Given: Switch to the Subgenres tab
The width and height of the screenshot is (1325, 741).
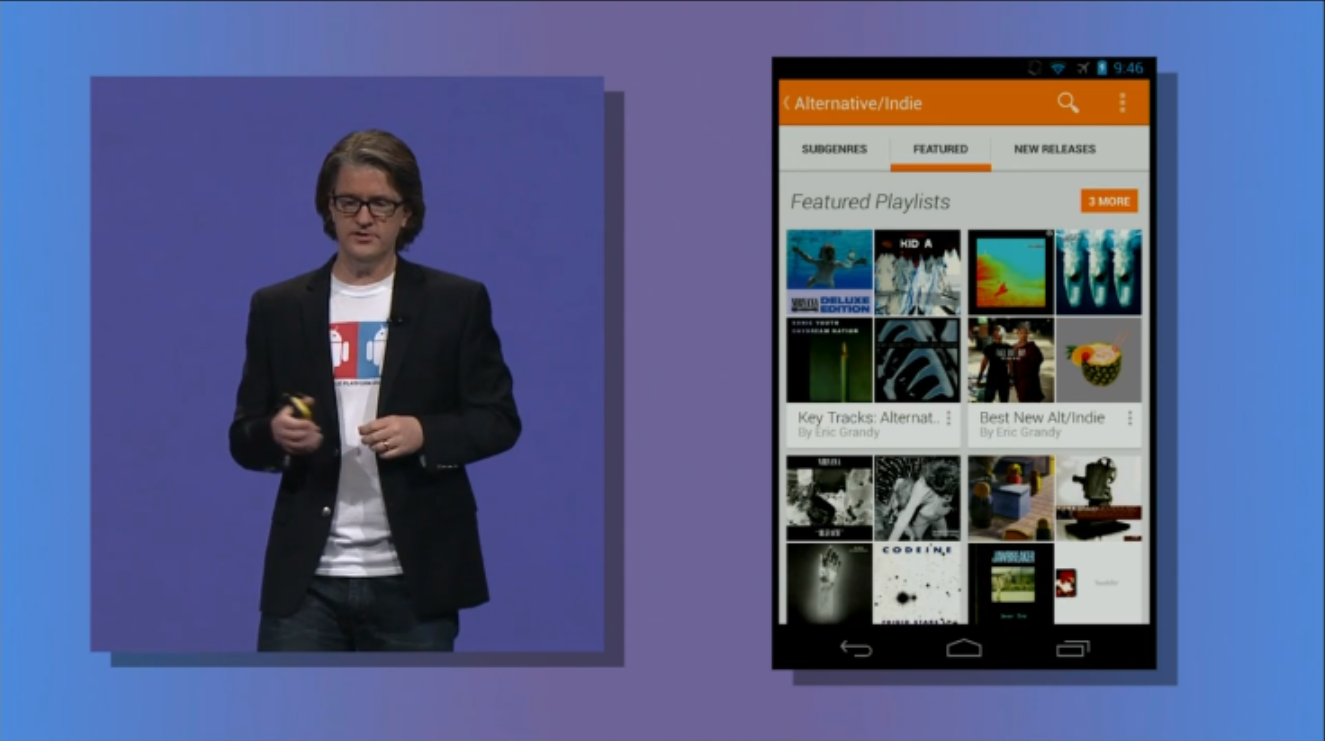Looking at the screenshot, I should tap(834, 149).
